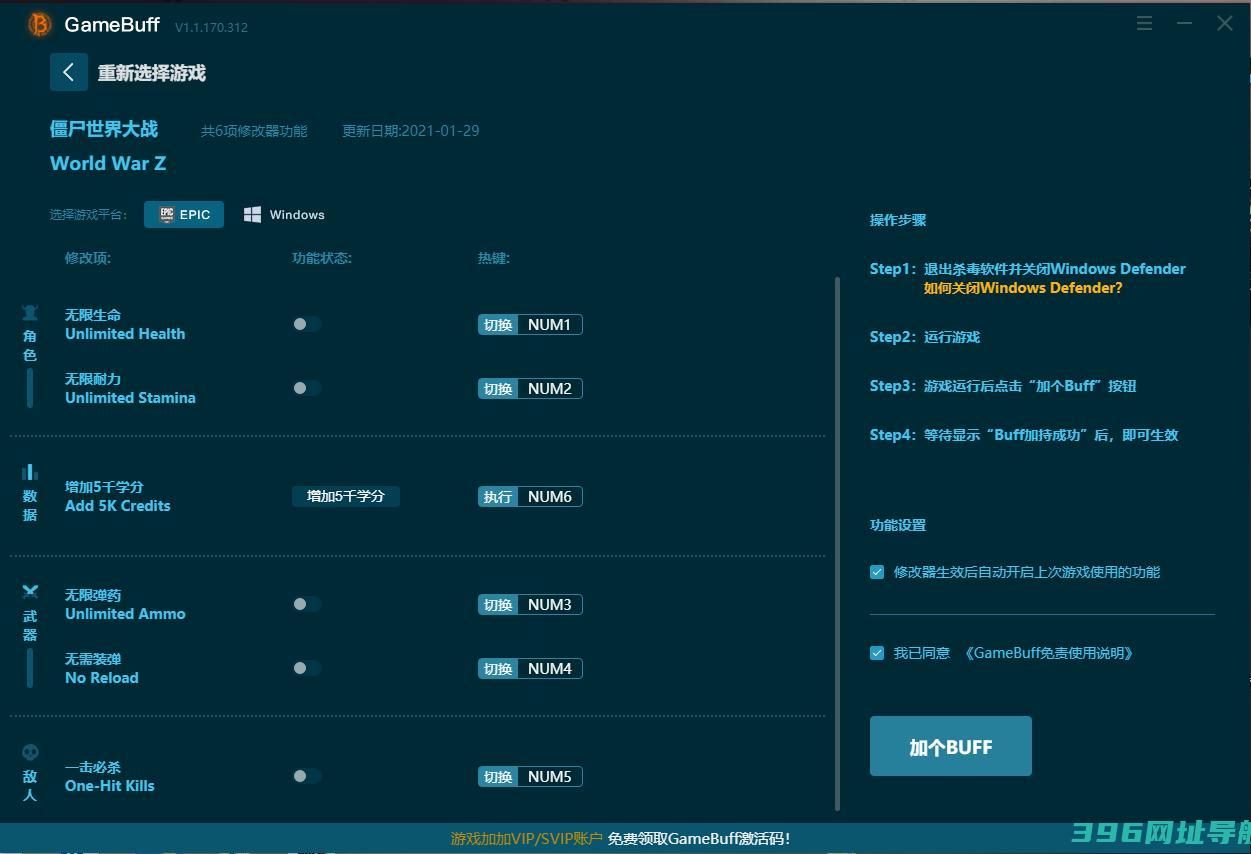Click the 数据 data bar-chart icon
This screenshot has height=854, width=1251.
pyautogui.click(x=30, y=472)
